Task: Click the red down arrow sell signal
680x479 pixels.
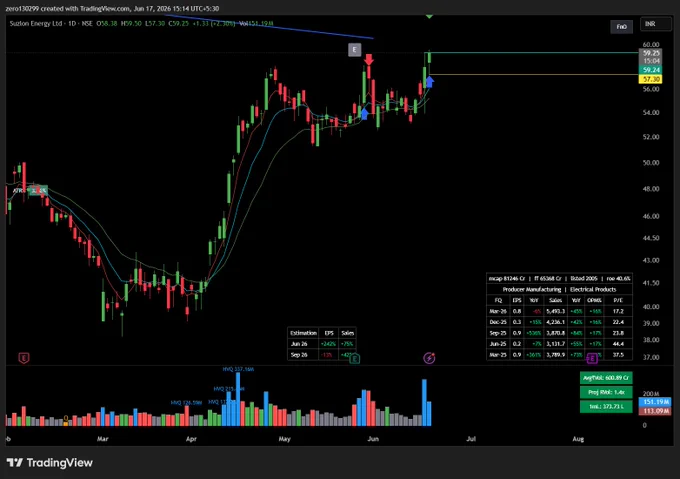Action: (x=369, y=59)
